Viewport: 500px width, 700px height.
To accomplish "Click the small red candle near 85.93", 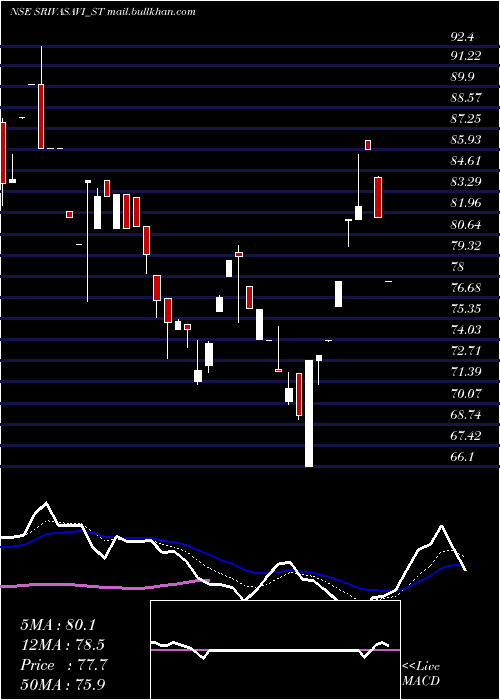I will pos(368,145).
